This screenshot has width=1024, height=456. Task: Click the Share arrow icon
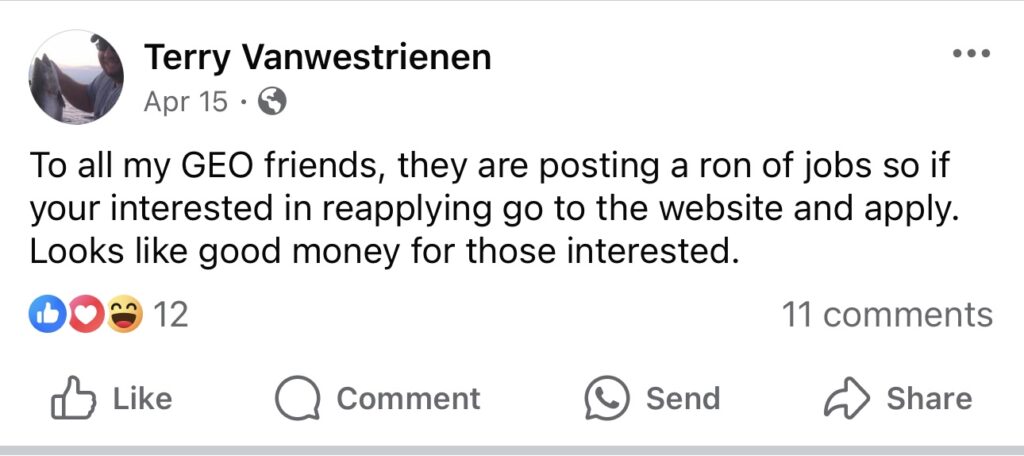click(x=845, y=398)
